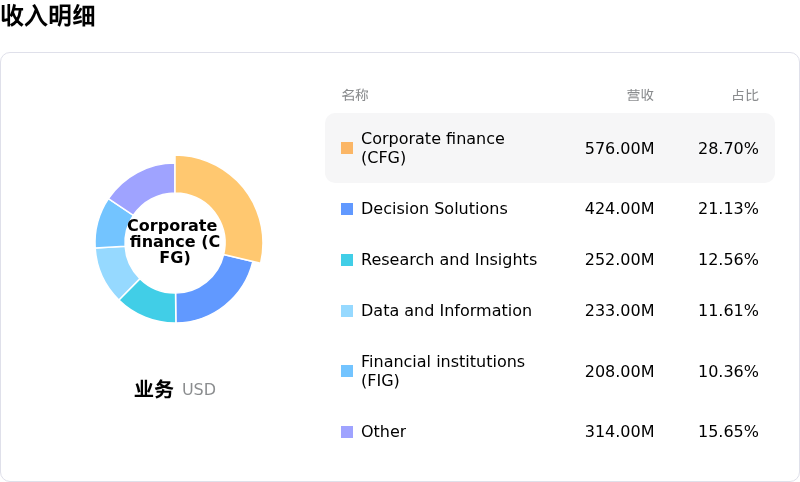This screenshot has height=482, width=800.
Task: Click the orange Corporate finance legend swatch
Action: [347, 148]
